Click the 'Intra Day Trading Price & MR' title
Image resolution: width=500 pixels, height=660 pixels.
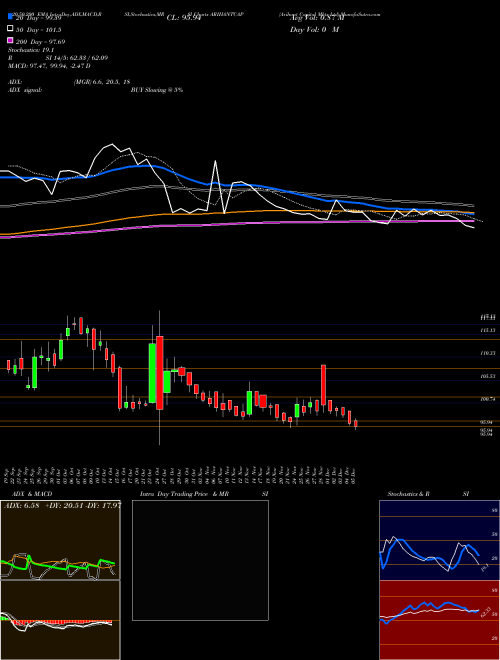tap(184, 494)
